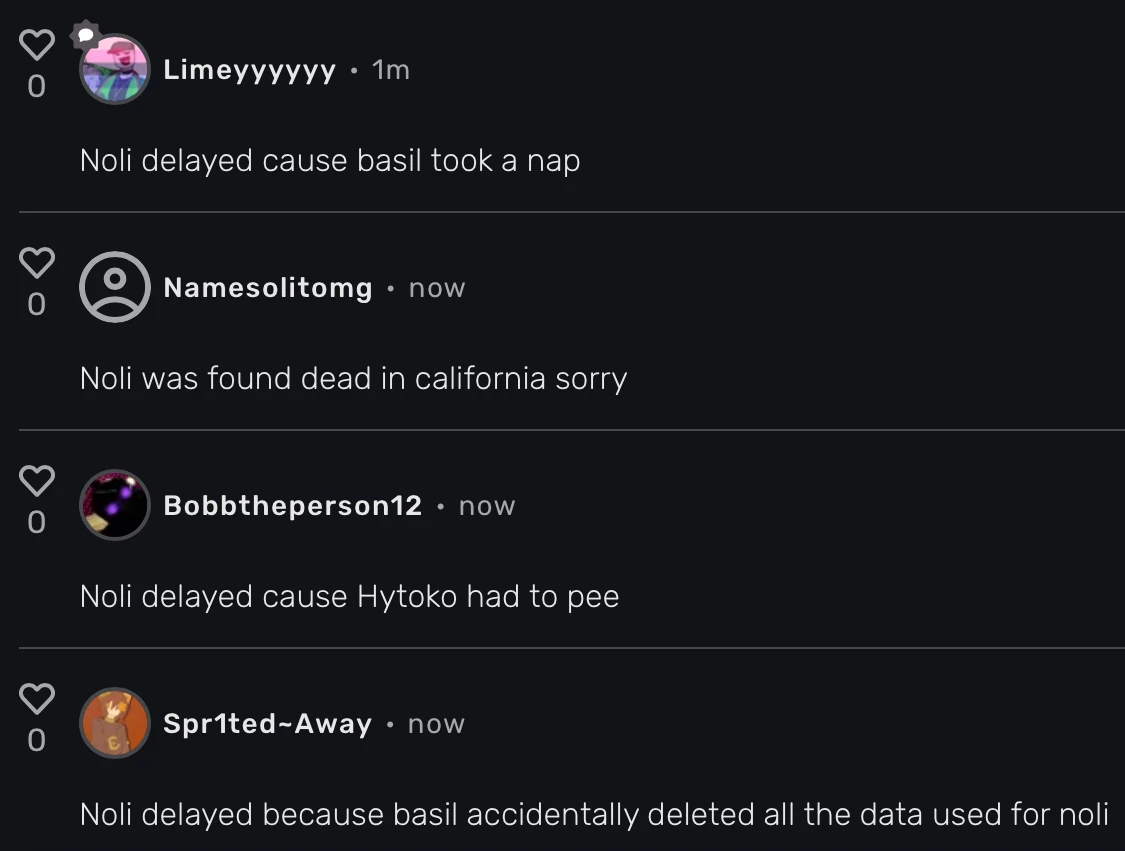1125x851 pixels.
Task: Select the username Limeyyyyy
Action: click(251, 70)
